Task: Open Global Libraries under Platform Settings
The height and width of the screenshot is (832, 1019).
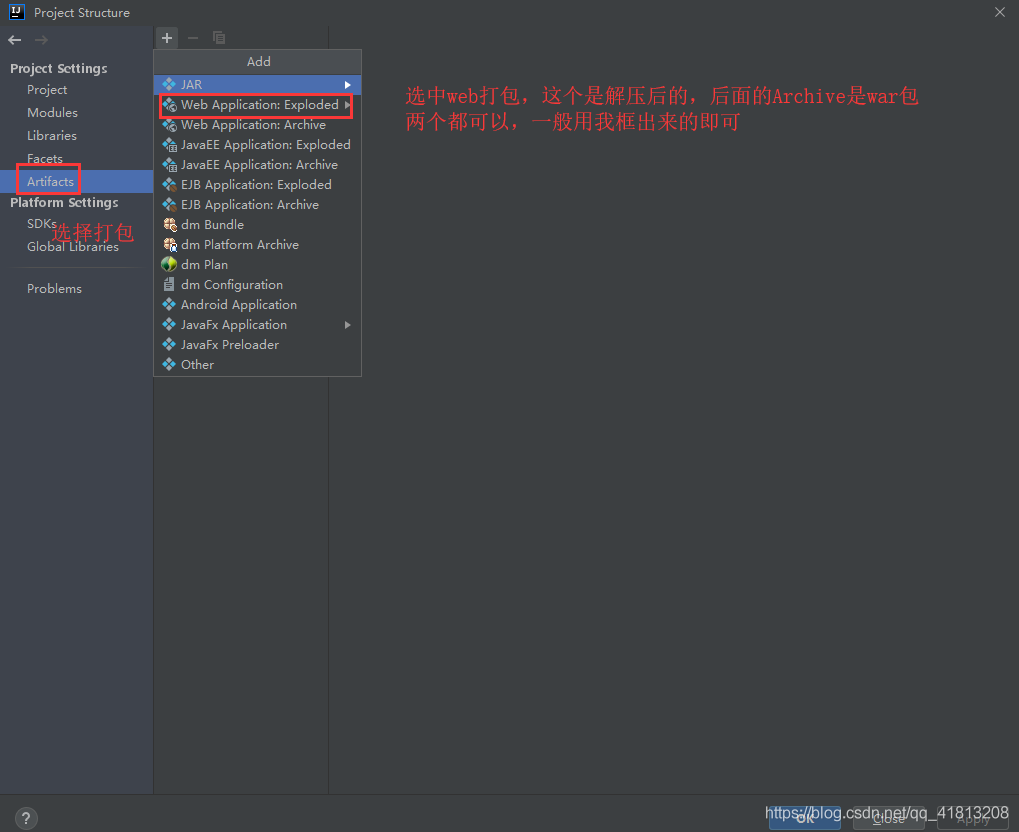Action: [x=72, y=247]
